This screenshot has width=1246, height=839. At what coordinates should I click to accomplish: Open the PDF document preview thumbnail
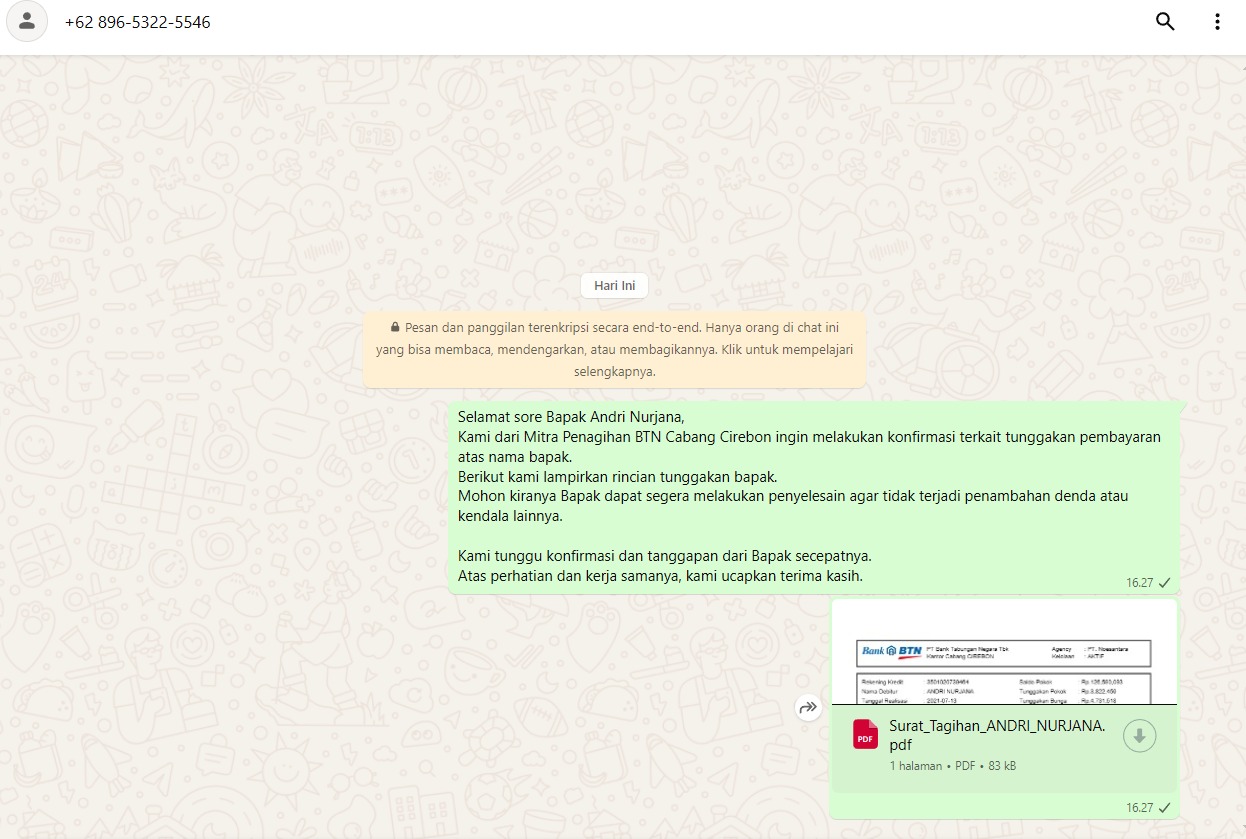tap(1004, 655)
